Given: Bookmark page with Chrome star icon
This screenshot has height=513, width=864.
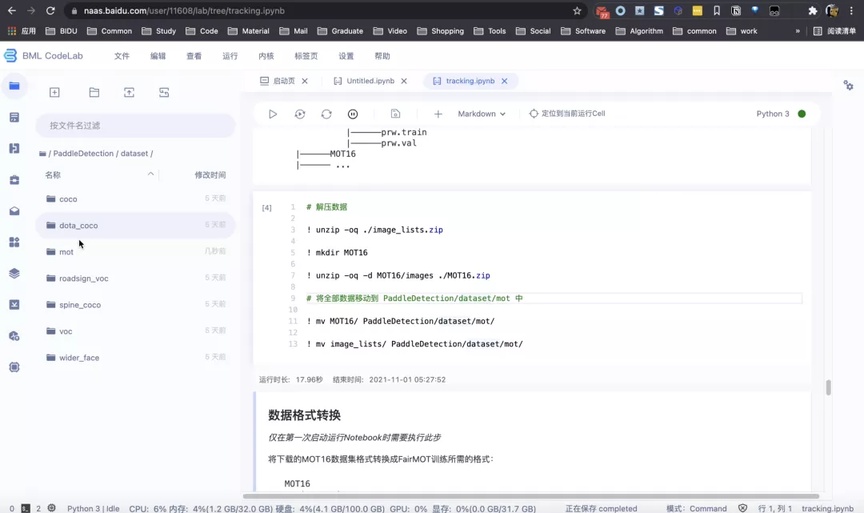Looking at the screenshot, I should [x=577, y=10].
